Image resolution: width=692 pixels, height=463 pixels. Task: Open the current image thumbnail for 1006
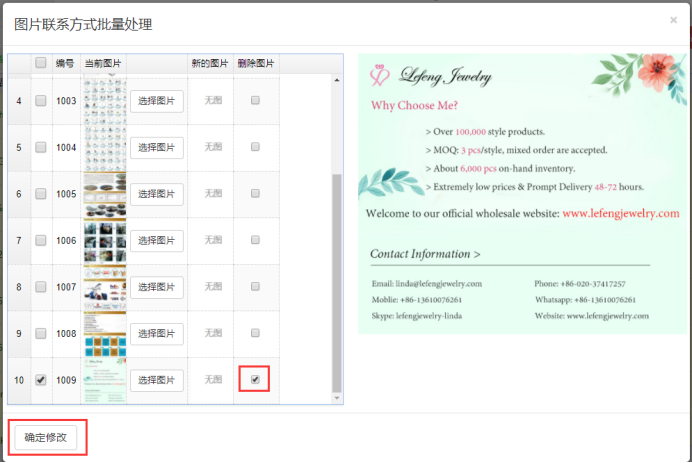[105, 241]
